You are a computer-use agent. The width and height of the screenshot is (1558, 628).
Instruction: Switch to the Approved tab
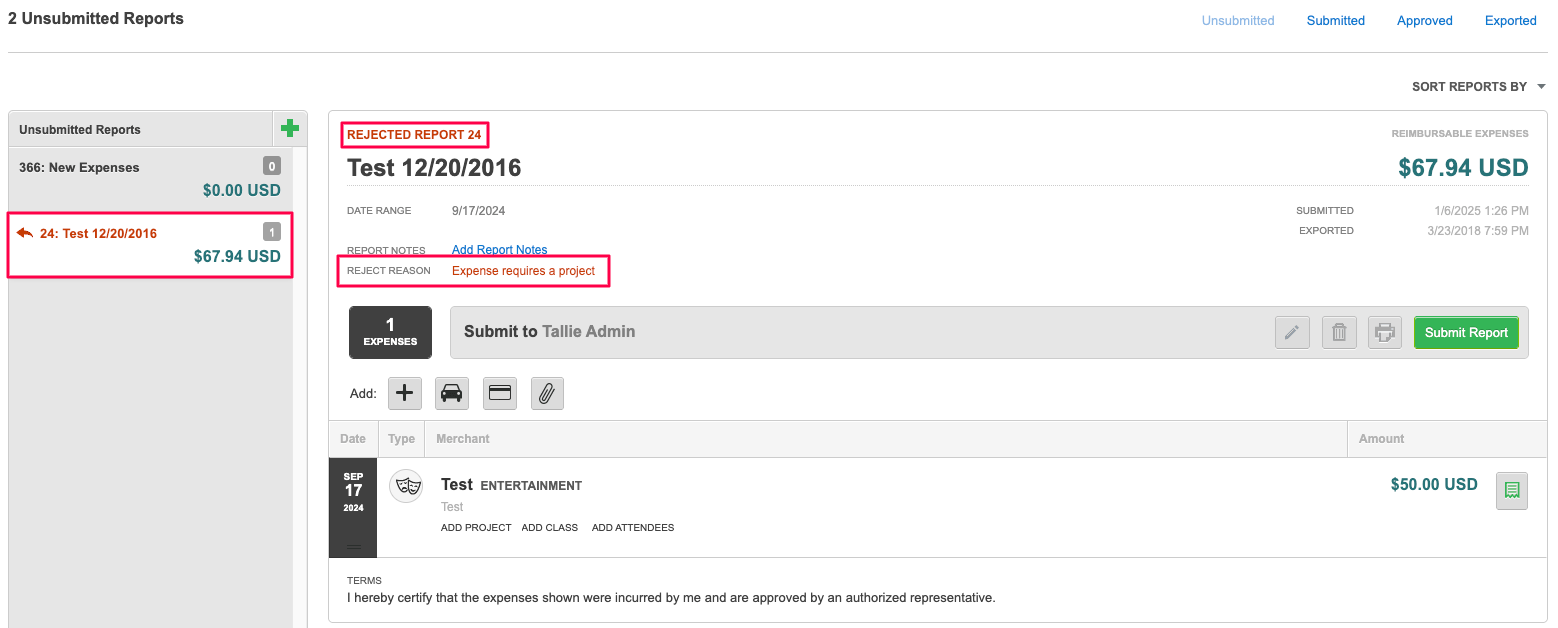coord(1424,20)
